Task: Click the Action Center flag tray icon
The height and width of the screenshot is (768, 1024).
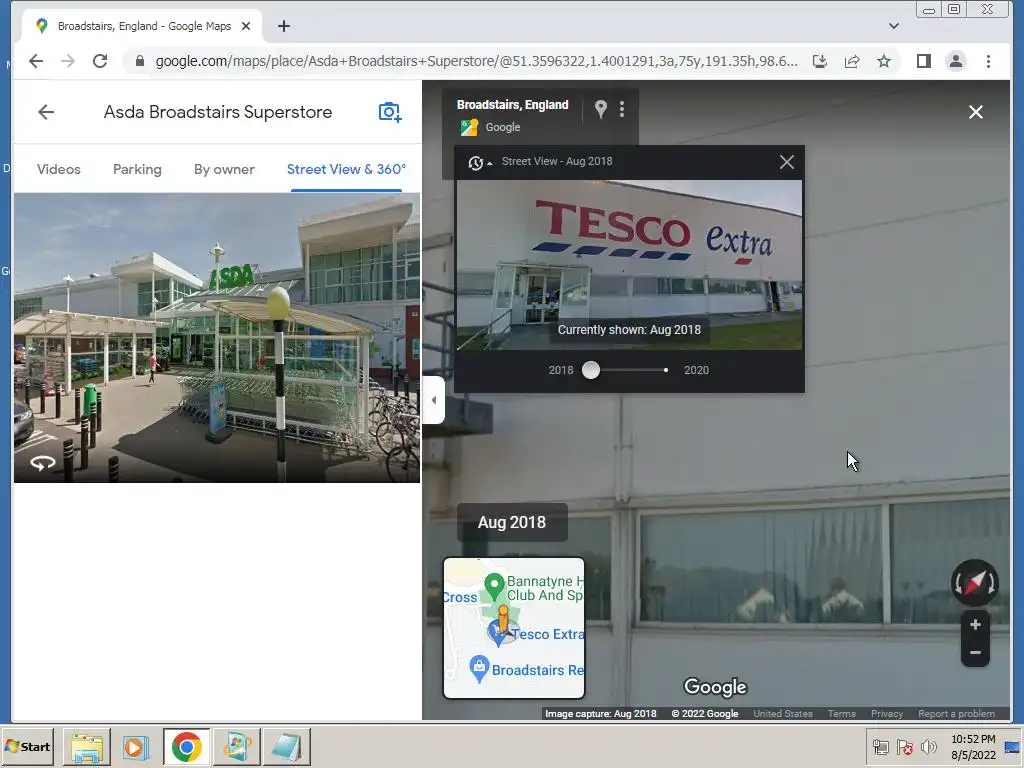Action: (904, 746)
